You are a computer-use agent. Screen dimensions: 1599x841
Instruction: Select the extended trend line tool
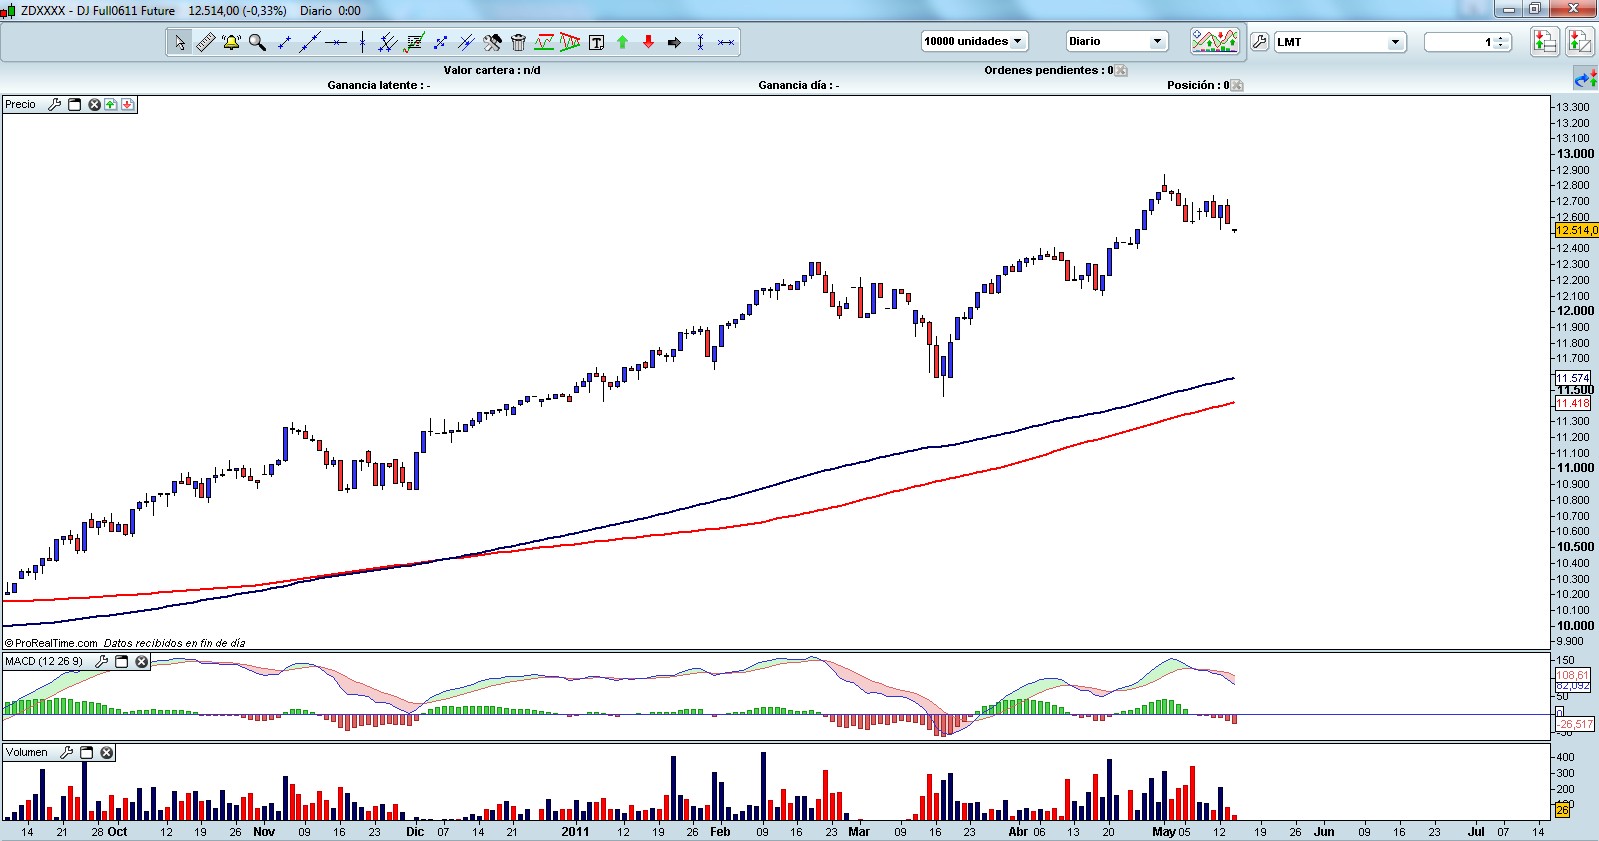tap(310, 42)
